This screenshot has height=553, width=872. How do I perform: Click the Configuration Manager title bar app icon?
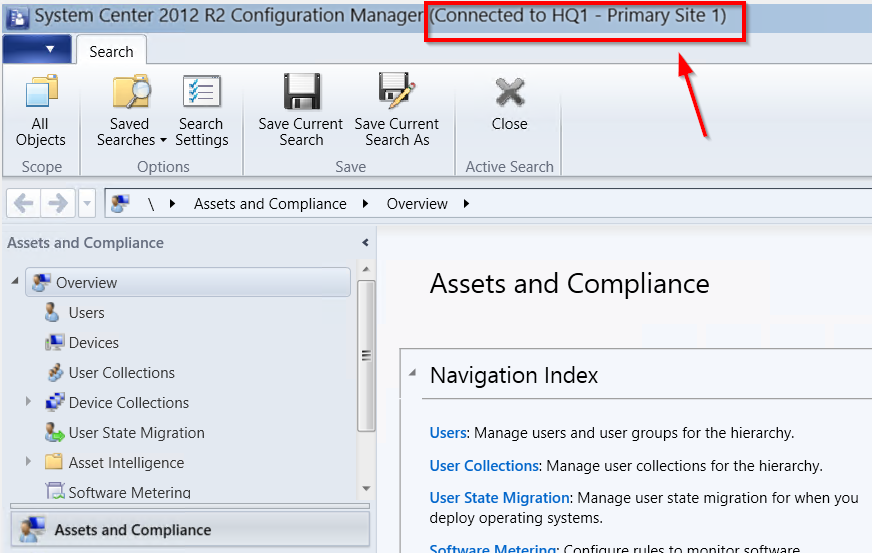point(17,17)
